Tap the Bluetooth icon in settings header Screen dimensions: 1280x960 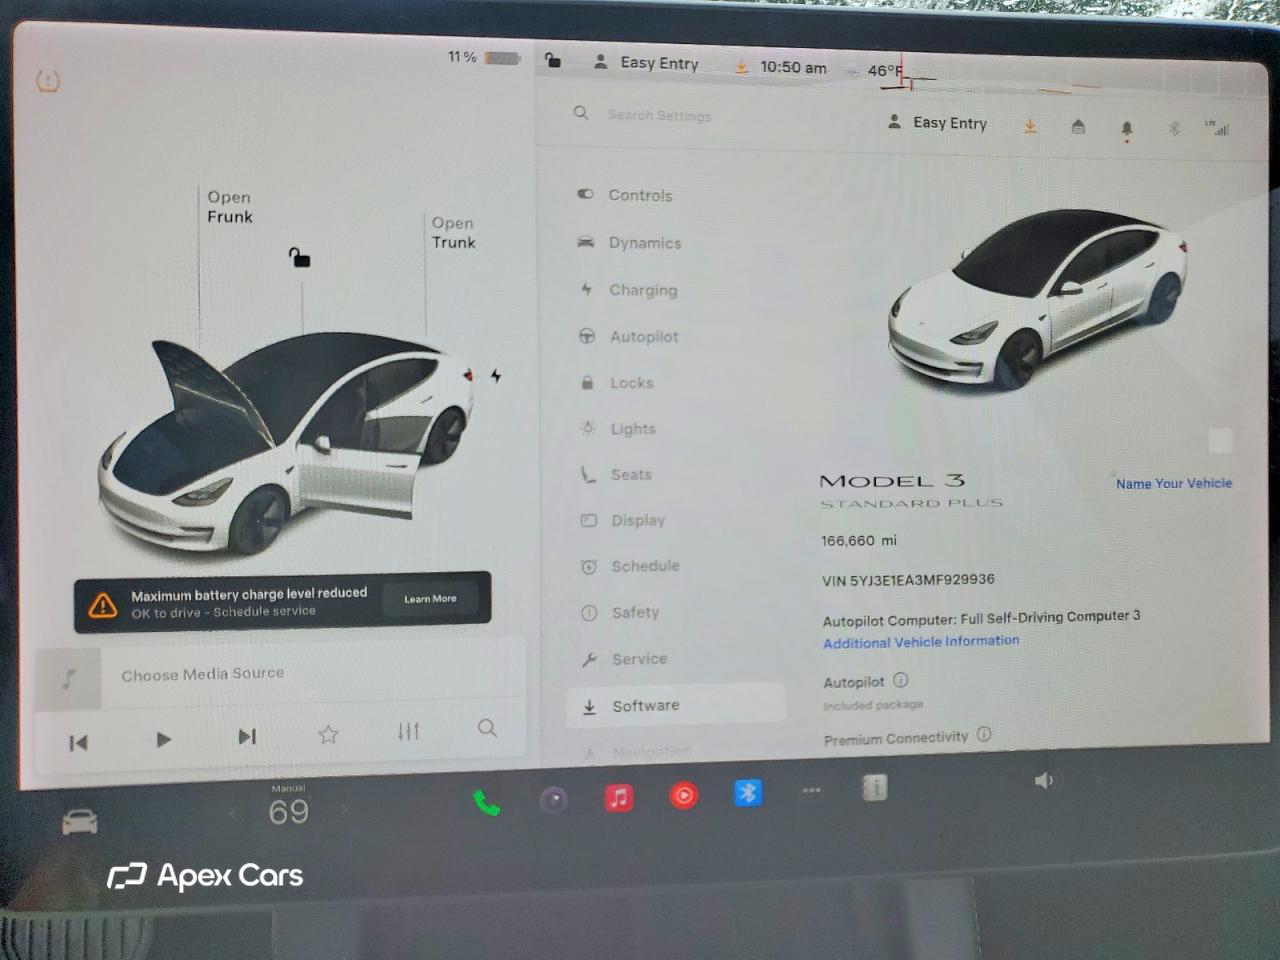coord(1174,129)
